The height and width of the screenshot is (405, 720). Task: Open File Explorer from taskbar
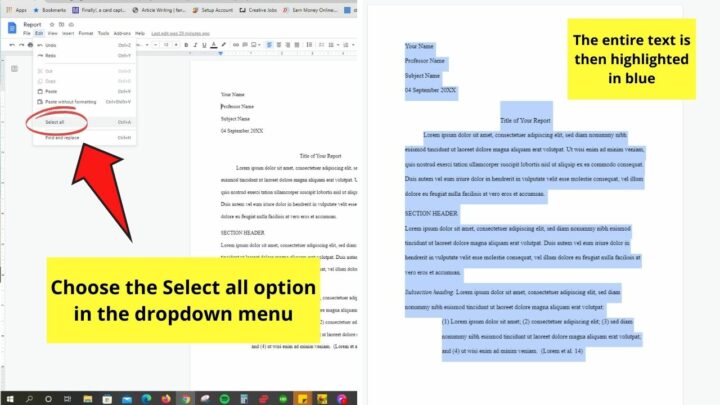[x=88, y=399]
